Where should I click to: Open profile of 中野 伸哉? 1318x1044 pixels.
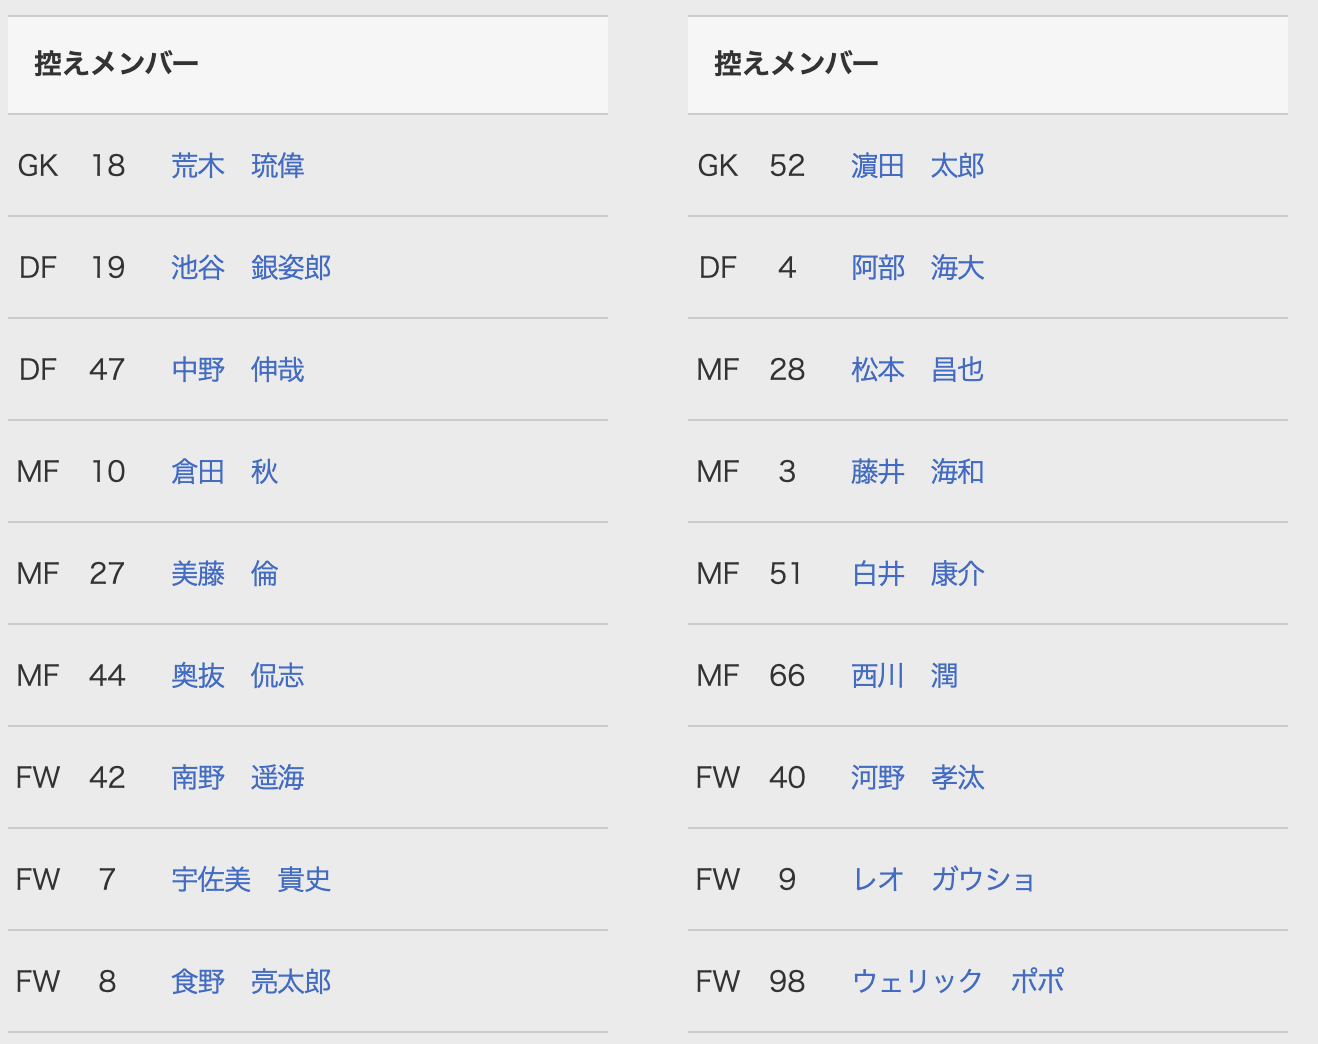238,370
